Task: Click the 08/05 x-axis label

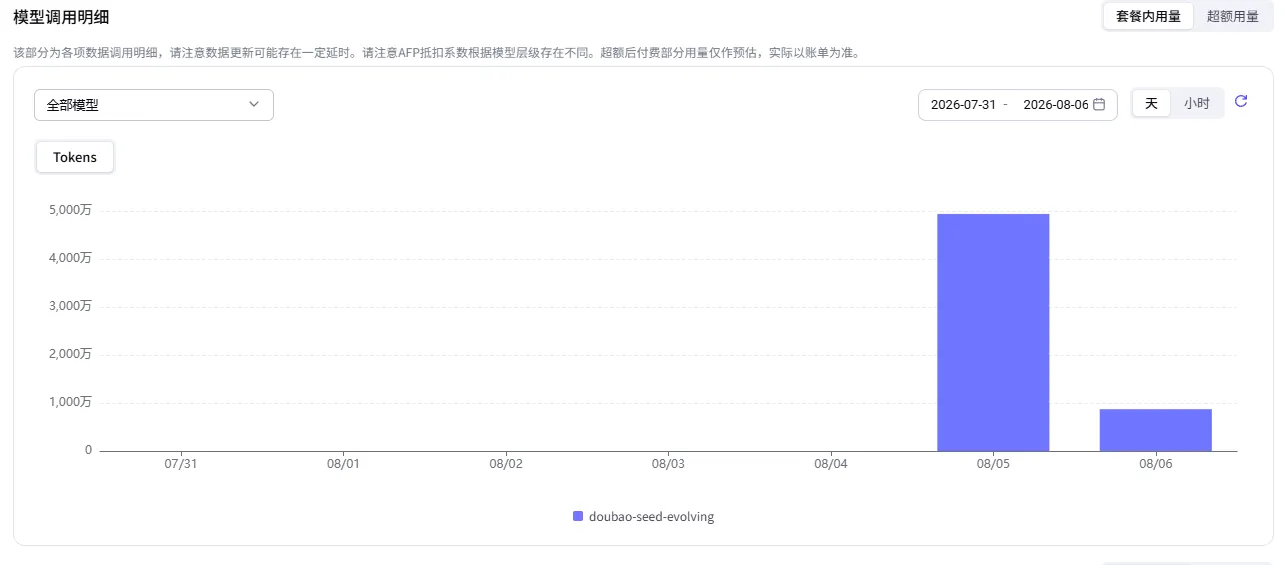Action: pyautogui.click(x=993, y=464)
